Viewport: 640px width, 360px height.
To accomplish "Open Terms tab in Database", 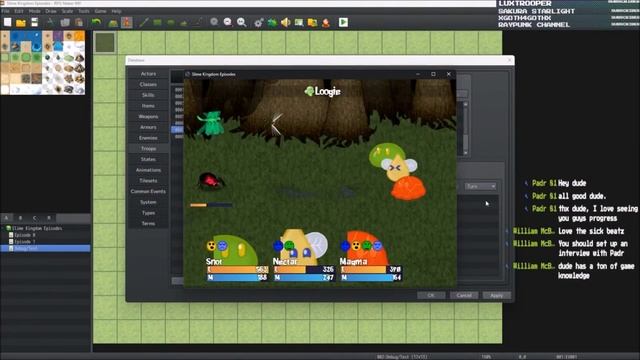I will pyautogui.click(x=148, y=223).
